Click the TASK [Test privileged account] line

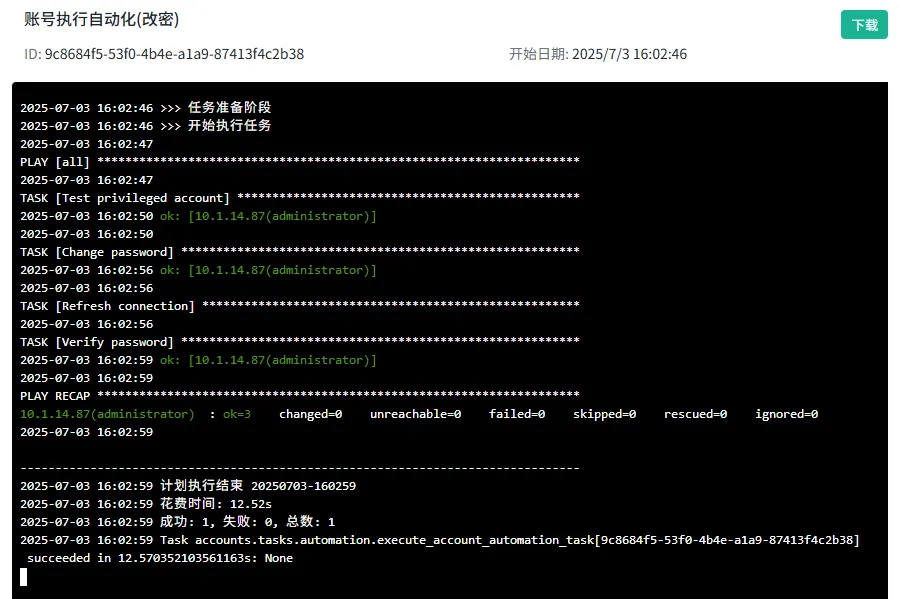pyautogui.click(x=300, y=198)
